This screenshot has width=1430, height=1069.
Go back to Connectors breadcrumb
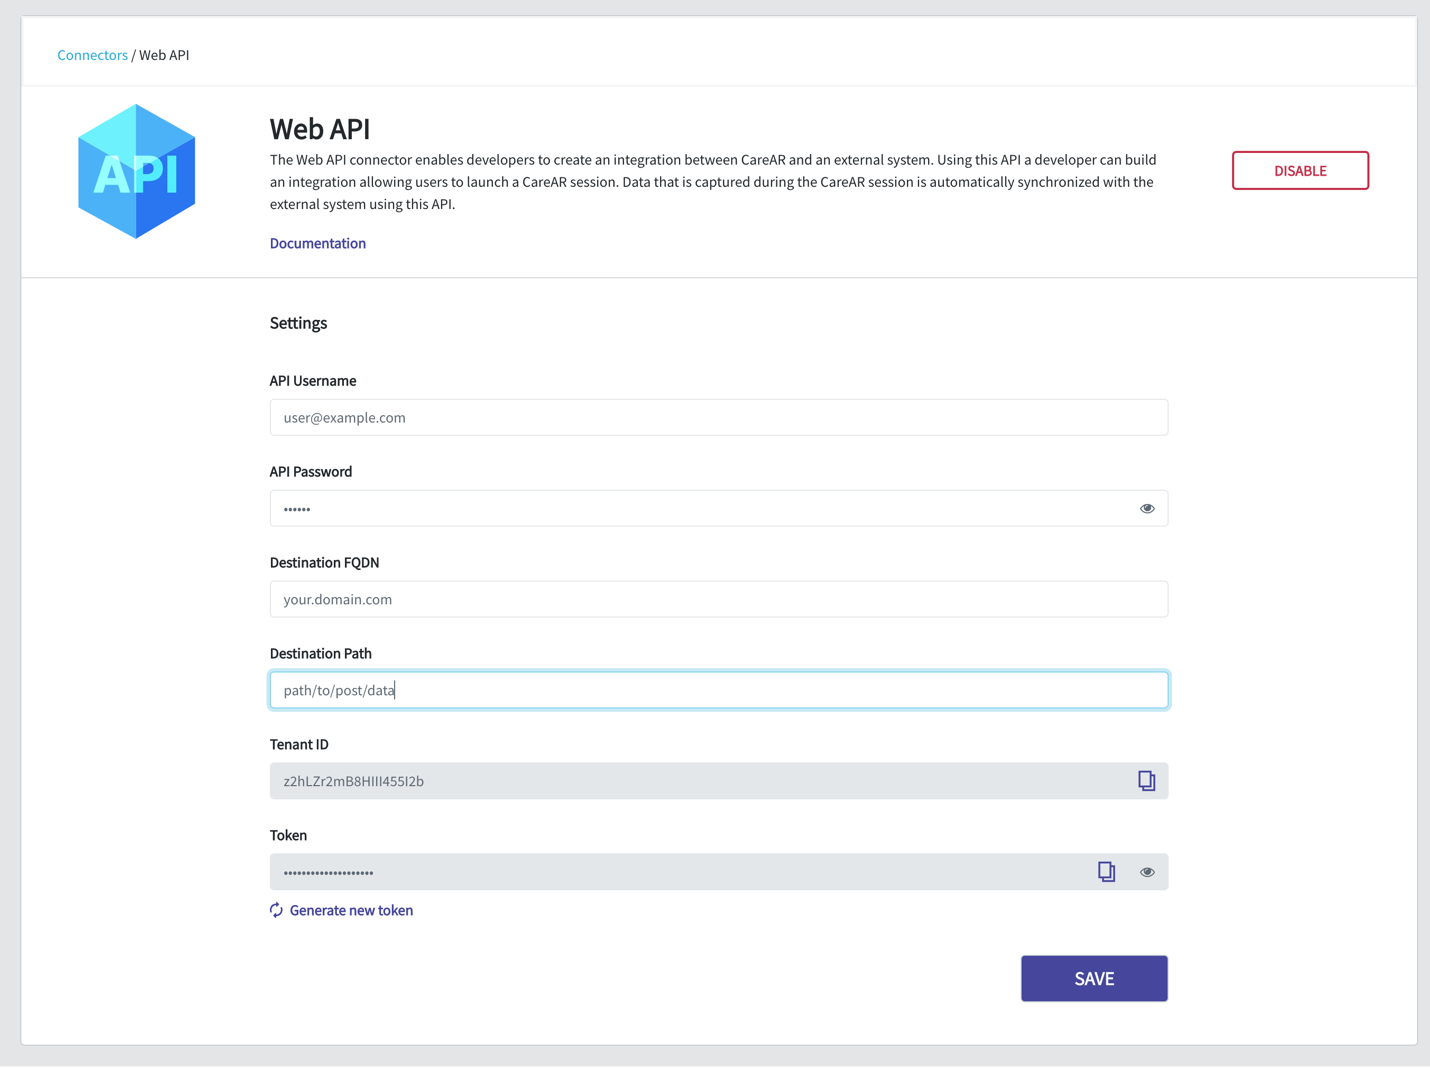click(x=92, y=55)
